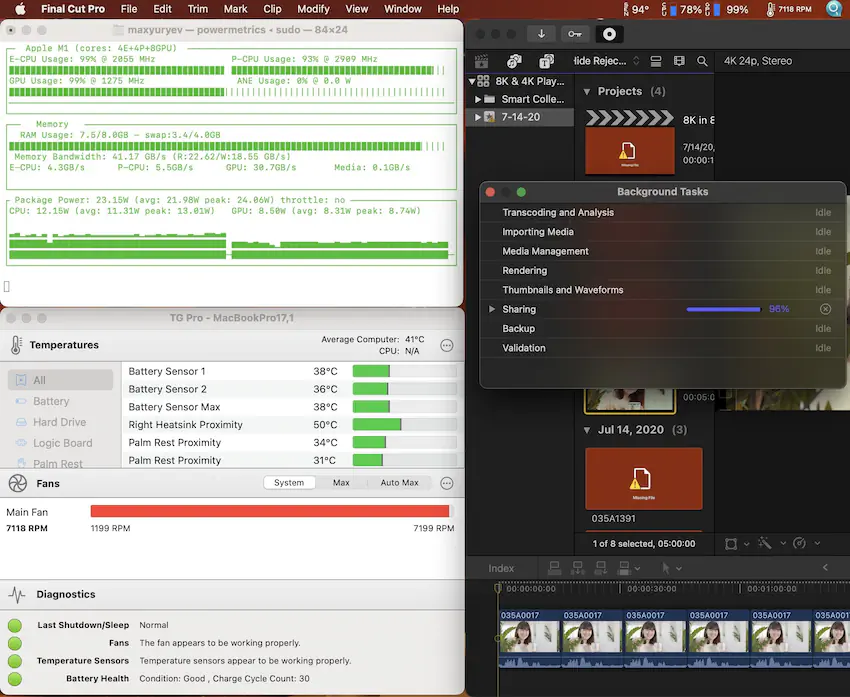Click the Overwrite clip edit icon
Image resolution: width=850 pixels, height=697 pixels.
click(624, 568)
